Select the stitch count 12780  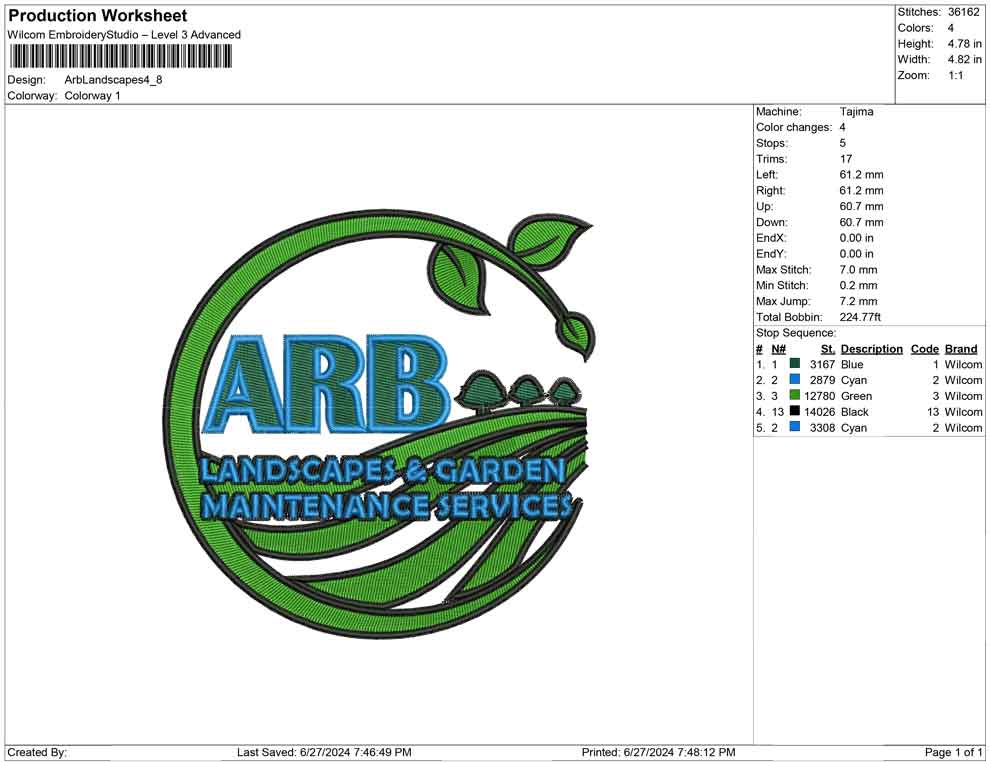819,396
